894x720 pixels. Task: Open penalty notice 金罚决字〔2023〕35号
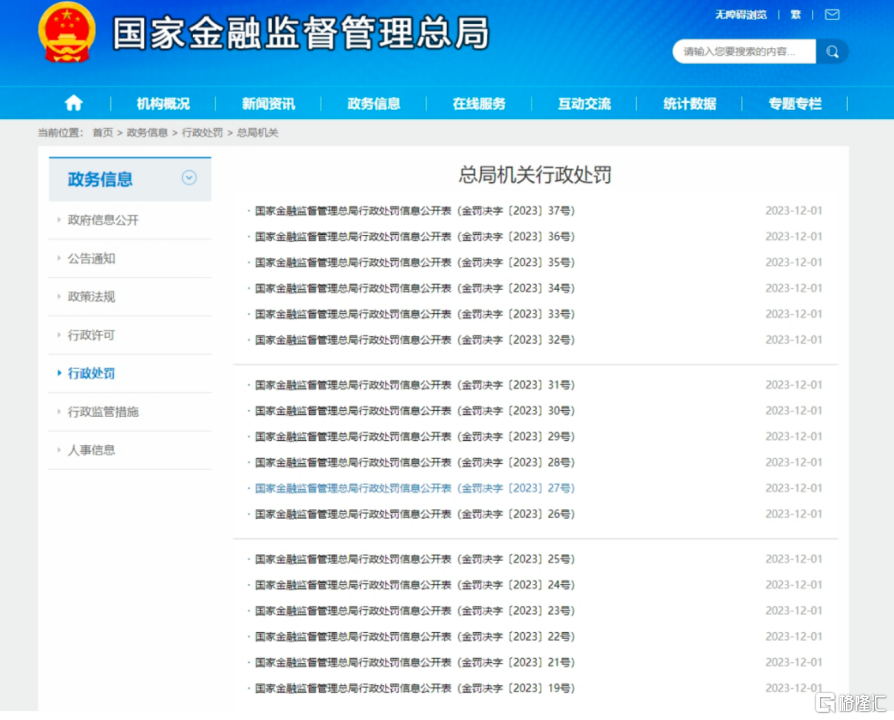tap(415, 262)
